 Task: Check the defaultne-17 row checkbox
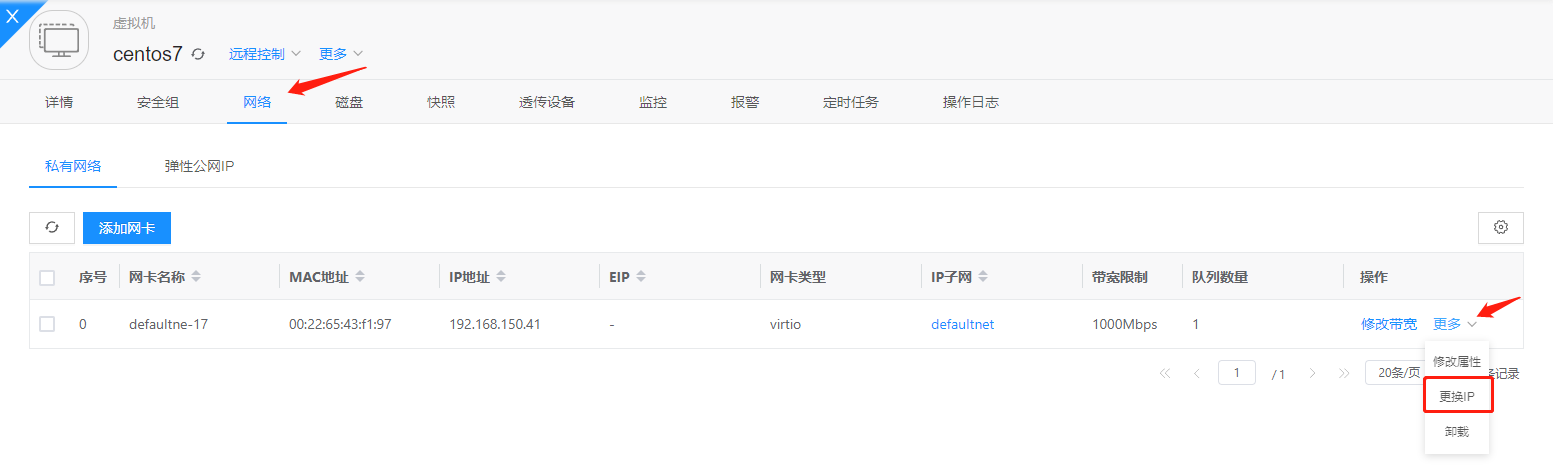tap(47, 324)
